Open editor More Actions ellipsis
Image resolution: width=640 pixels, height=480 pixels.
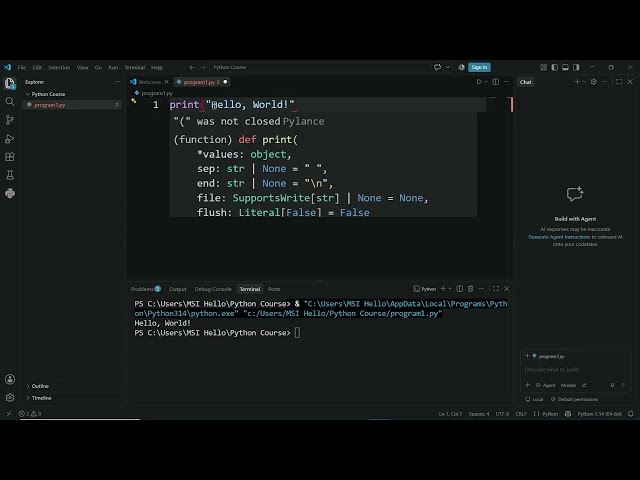507,82
